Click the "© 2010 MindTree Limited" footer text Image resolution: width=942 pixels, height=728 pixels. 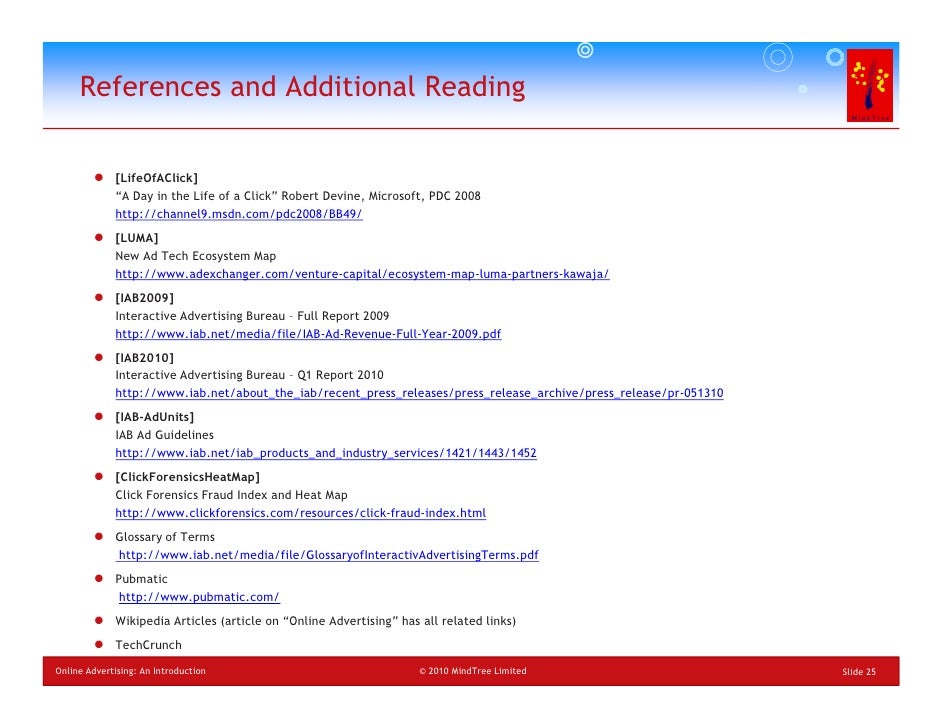click(x=473, y=671)
